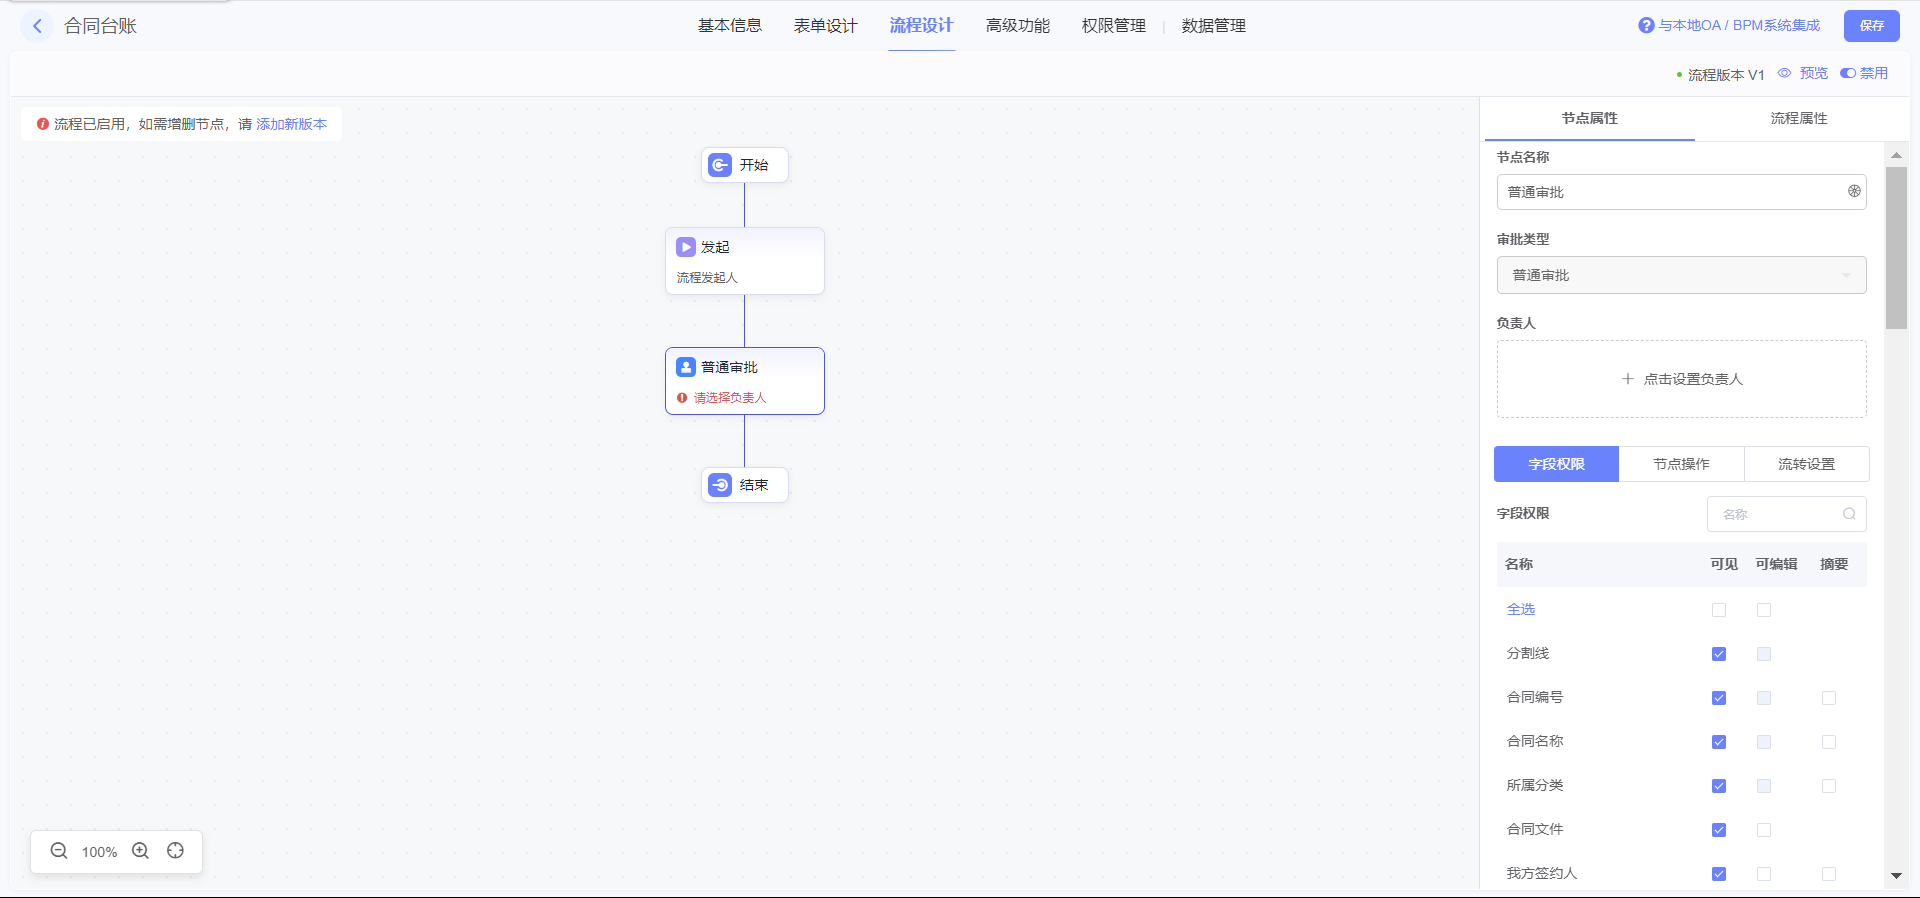
Task: Check 摘要 checkbox for 合同名称
Action: [1829, 742]
